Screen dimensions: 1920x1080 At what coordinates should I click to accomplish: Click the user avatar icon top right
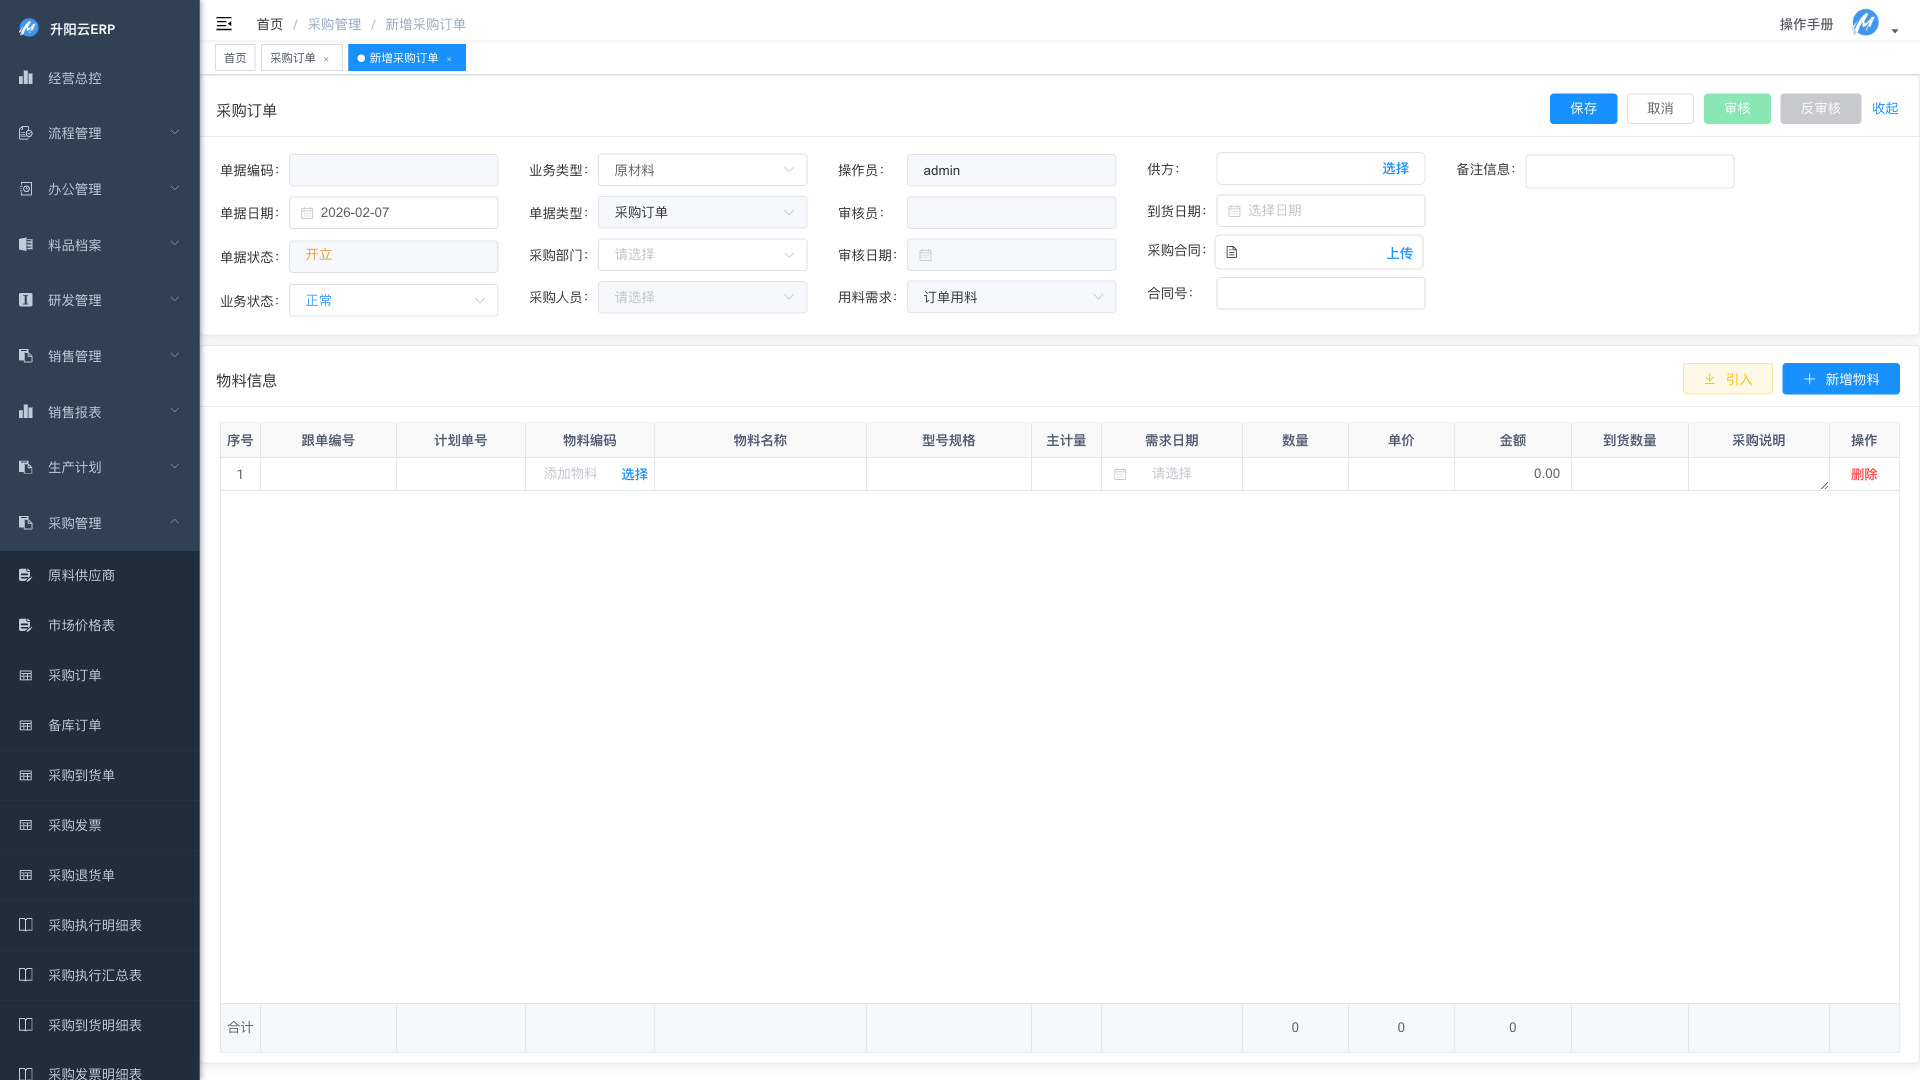[1865, 23]
